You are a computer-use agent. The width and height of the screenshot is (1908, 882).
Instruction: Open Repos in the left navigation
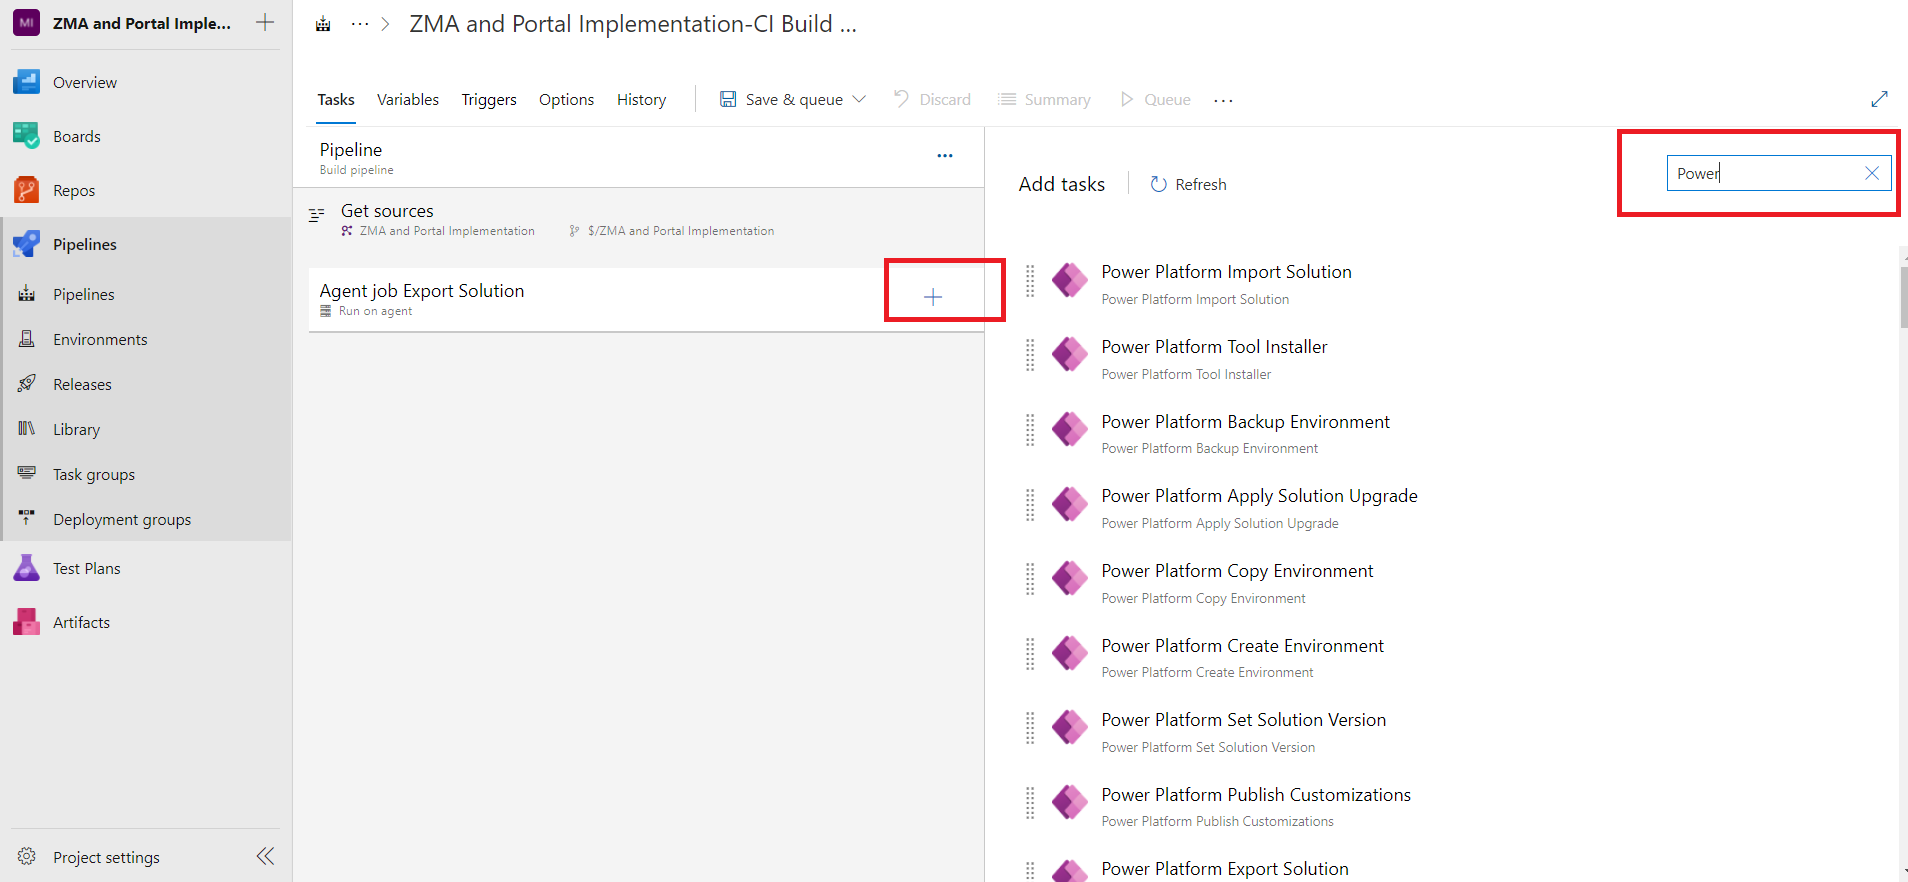tap(73, 190)
